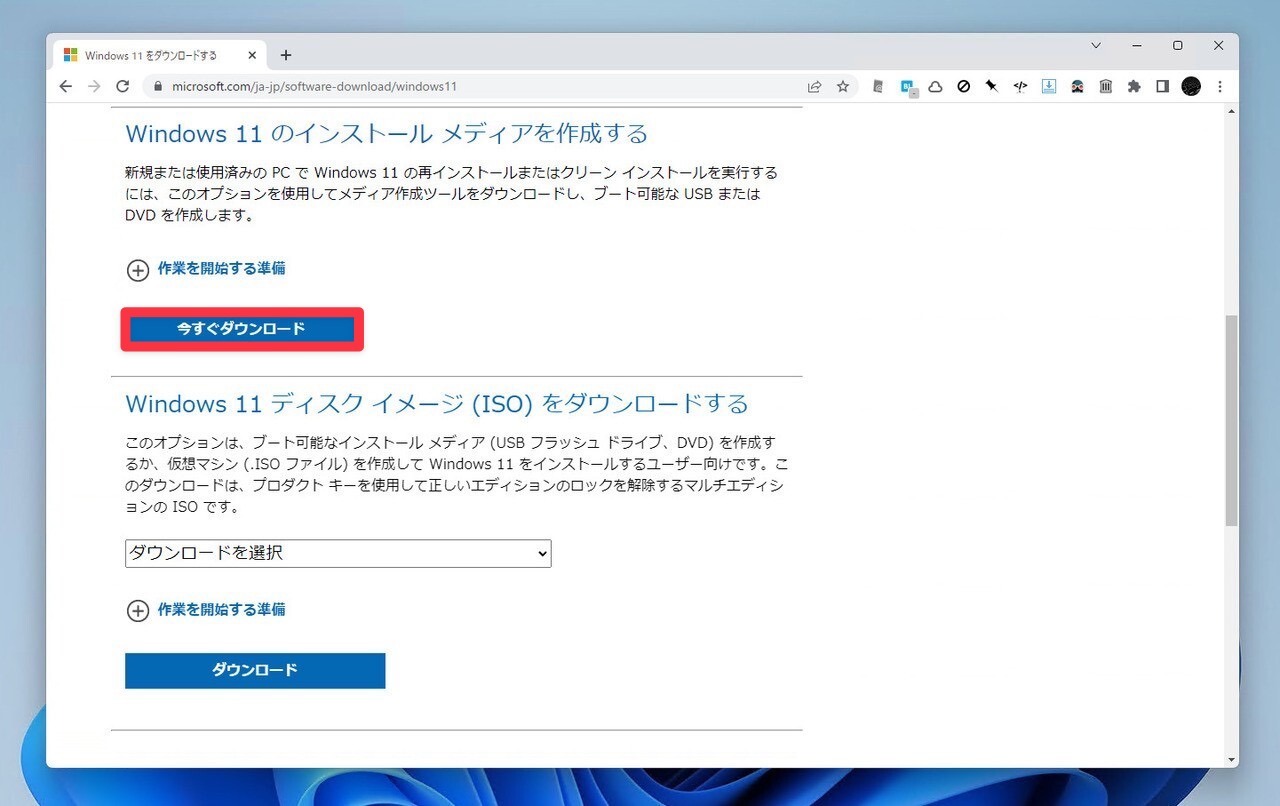Screen dimensions: 1280x806
Task: Open the code brackets extension
Action: [1020, 87]
